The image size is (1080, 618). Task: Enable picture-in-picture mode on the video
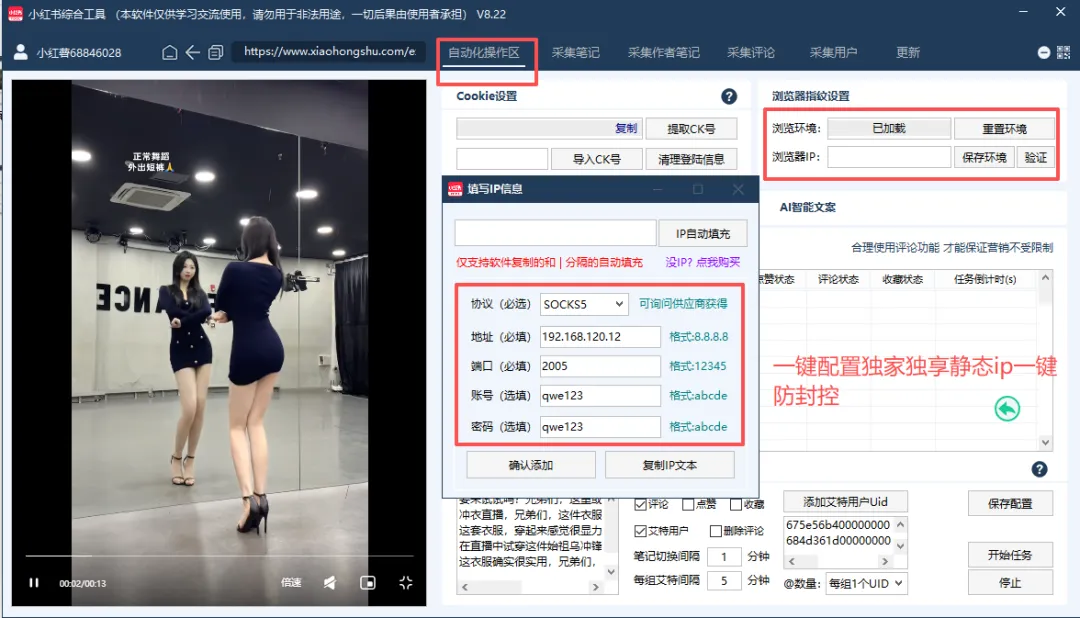click(368, 582)
